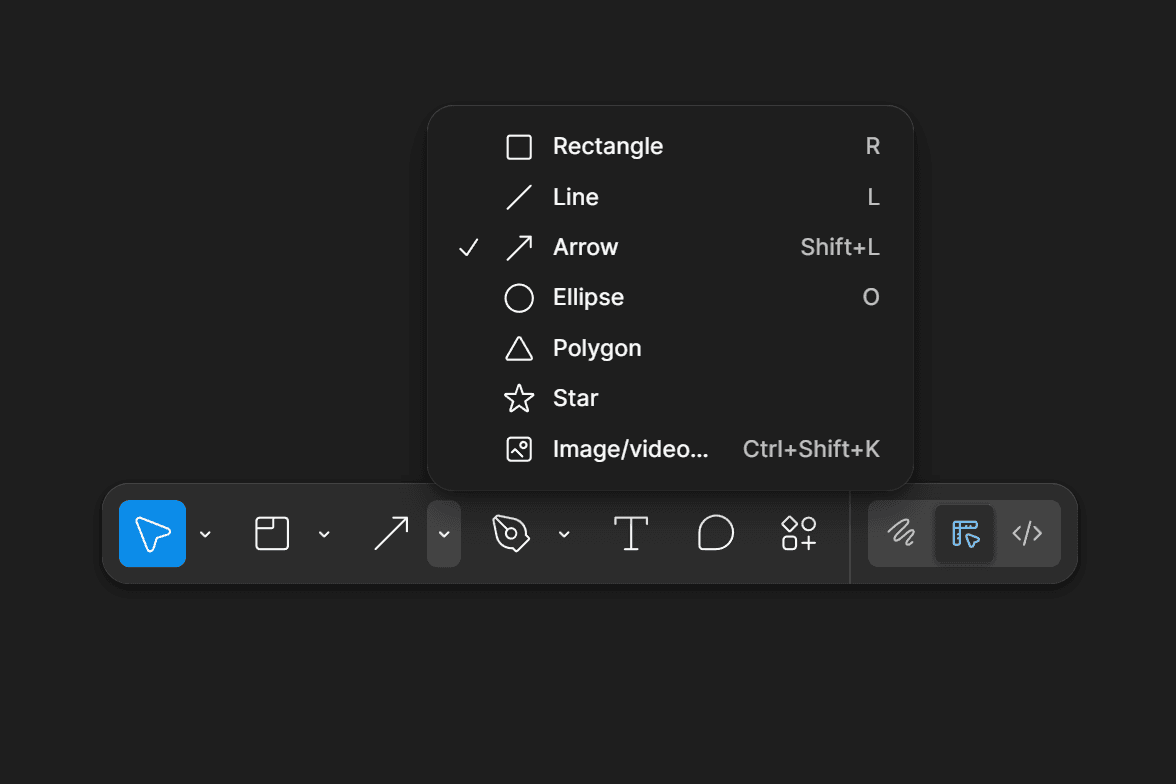Open the highlighted shape tool dropdown
The height and width of the screenshot is (784, 1176).
[444, 534]
